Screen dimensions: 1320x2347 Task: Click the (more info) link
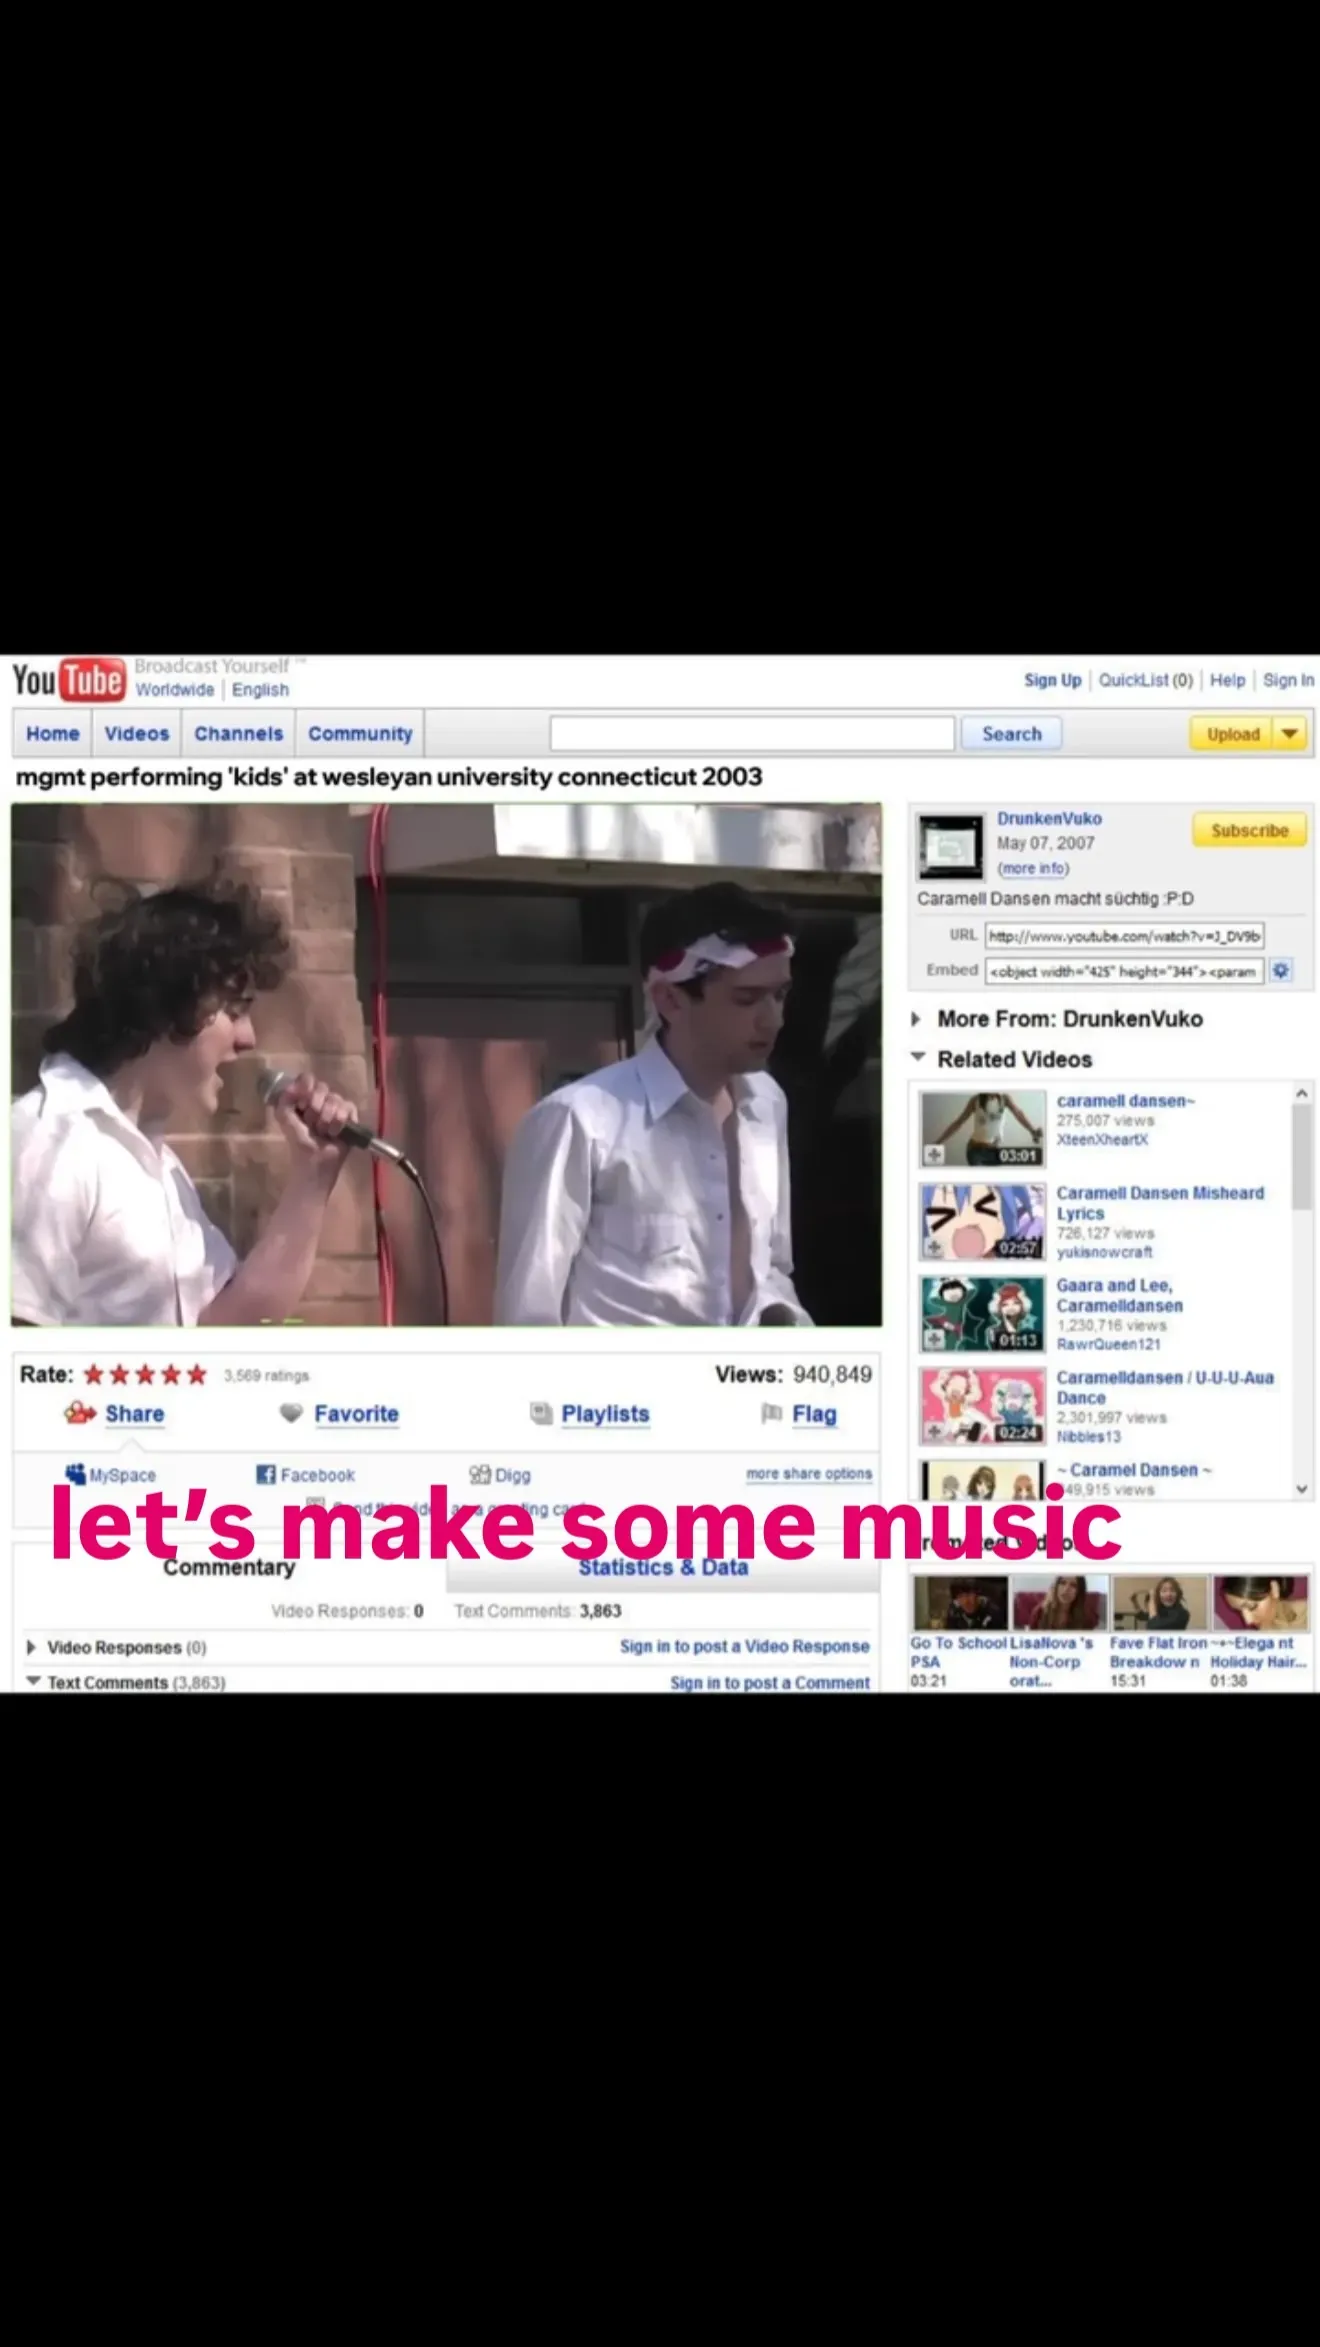pos(1033,868)
